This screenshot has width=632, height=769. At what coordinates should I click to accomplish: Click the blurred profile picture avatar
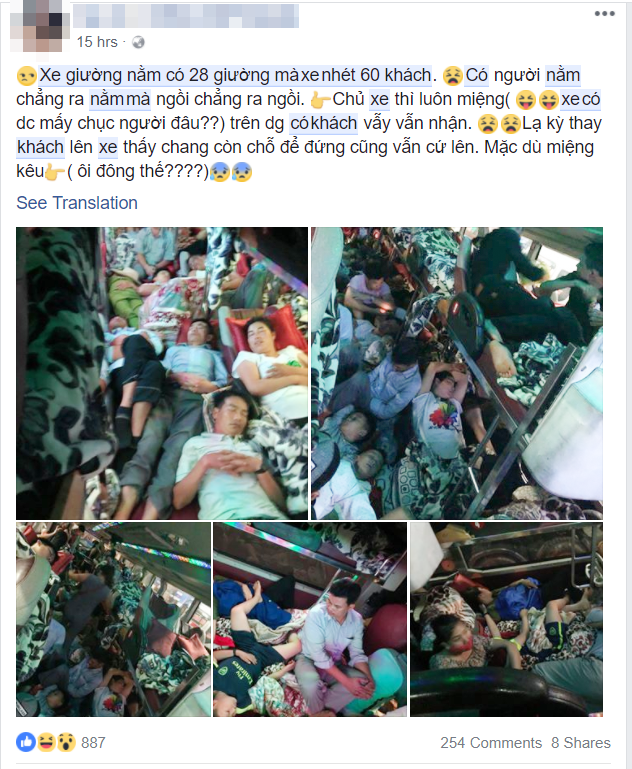click(x=39, y=28)
